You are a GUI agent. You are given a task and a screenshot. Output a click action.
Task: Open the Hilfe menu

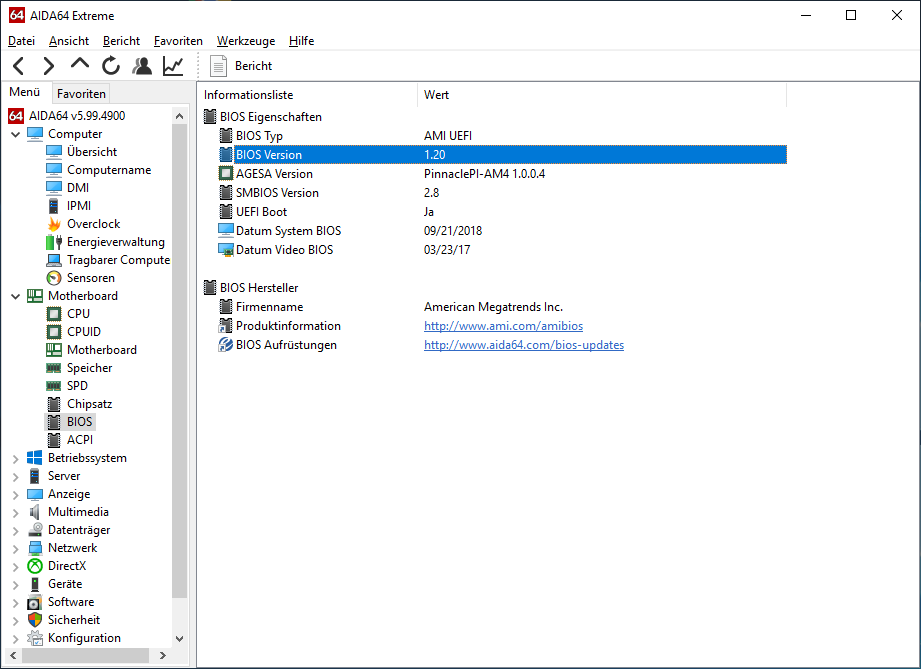(301, 41)
